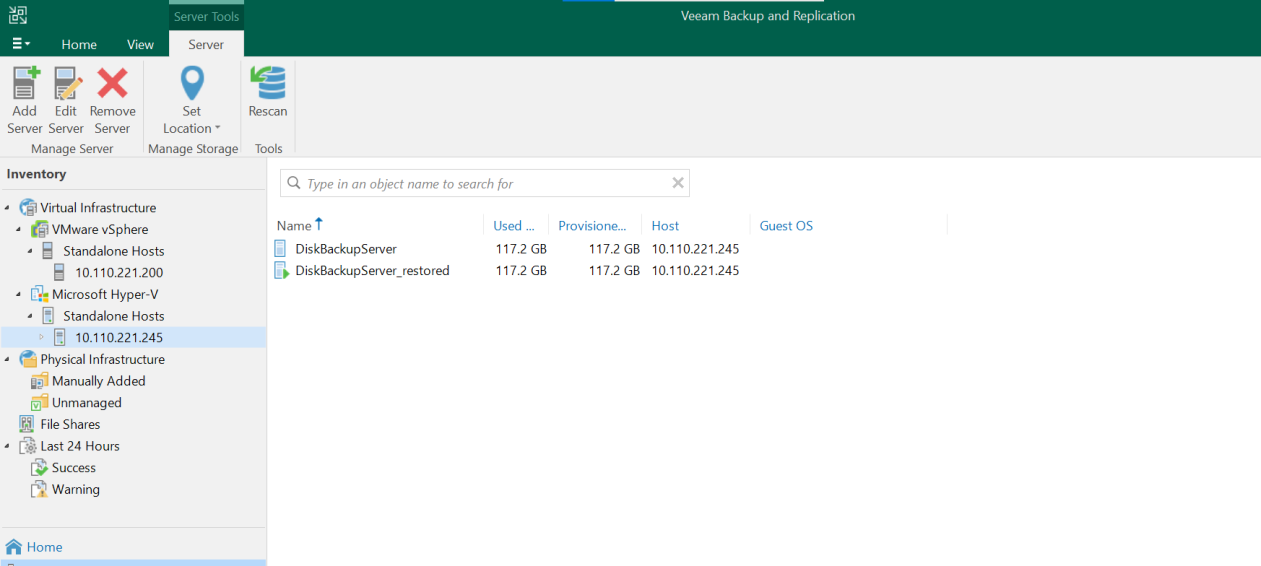Viewport: 1261px width, 566px height.
Task: Select the 10.110.221.200 vSphere host
Action: [119, 273]
